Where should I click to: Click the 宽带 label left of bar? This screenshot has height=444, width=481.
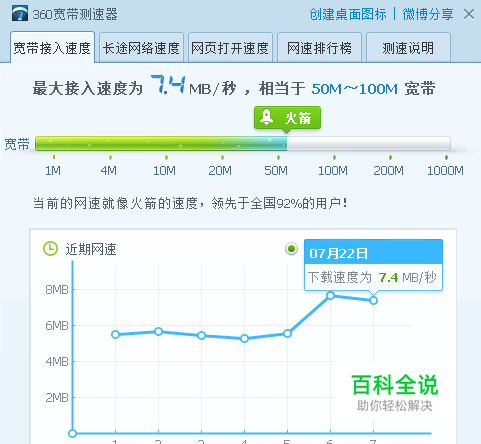[17, 144]
